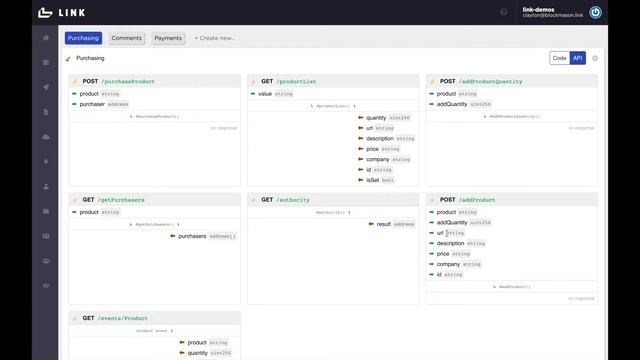Open the settings gear beside API button
Viewport: 640px width, 360px height.
coord(595,58)
